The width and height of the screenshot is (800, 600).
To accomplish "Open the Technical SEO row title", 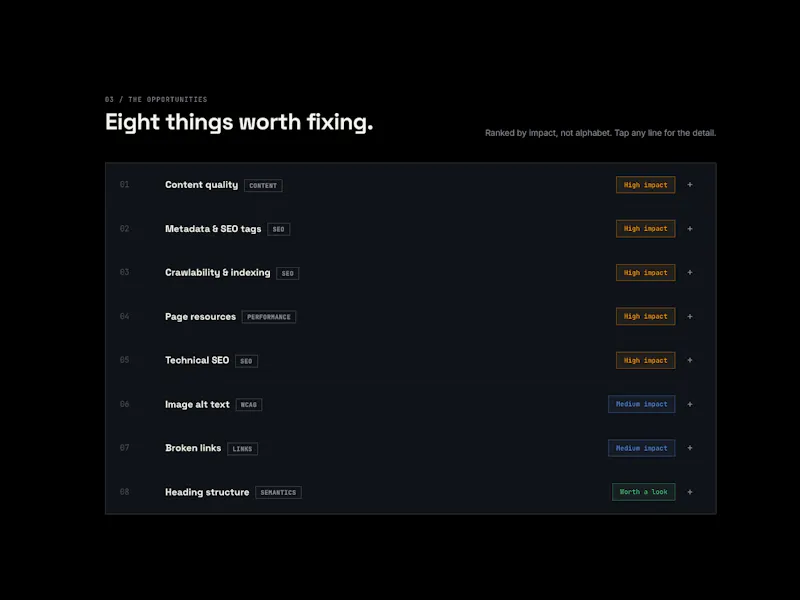I will (x=197, y=360).
